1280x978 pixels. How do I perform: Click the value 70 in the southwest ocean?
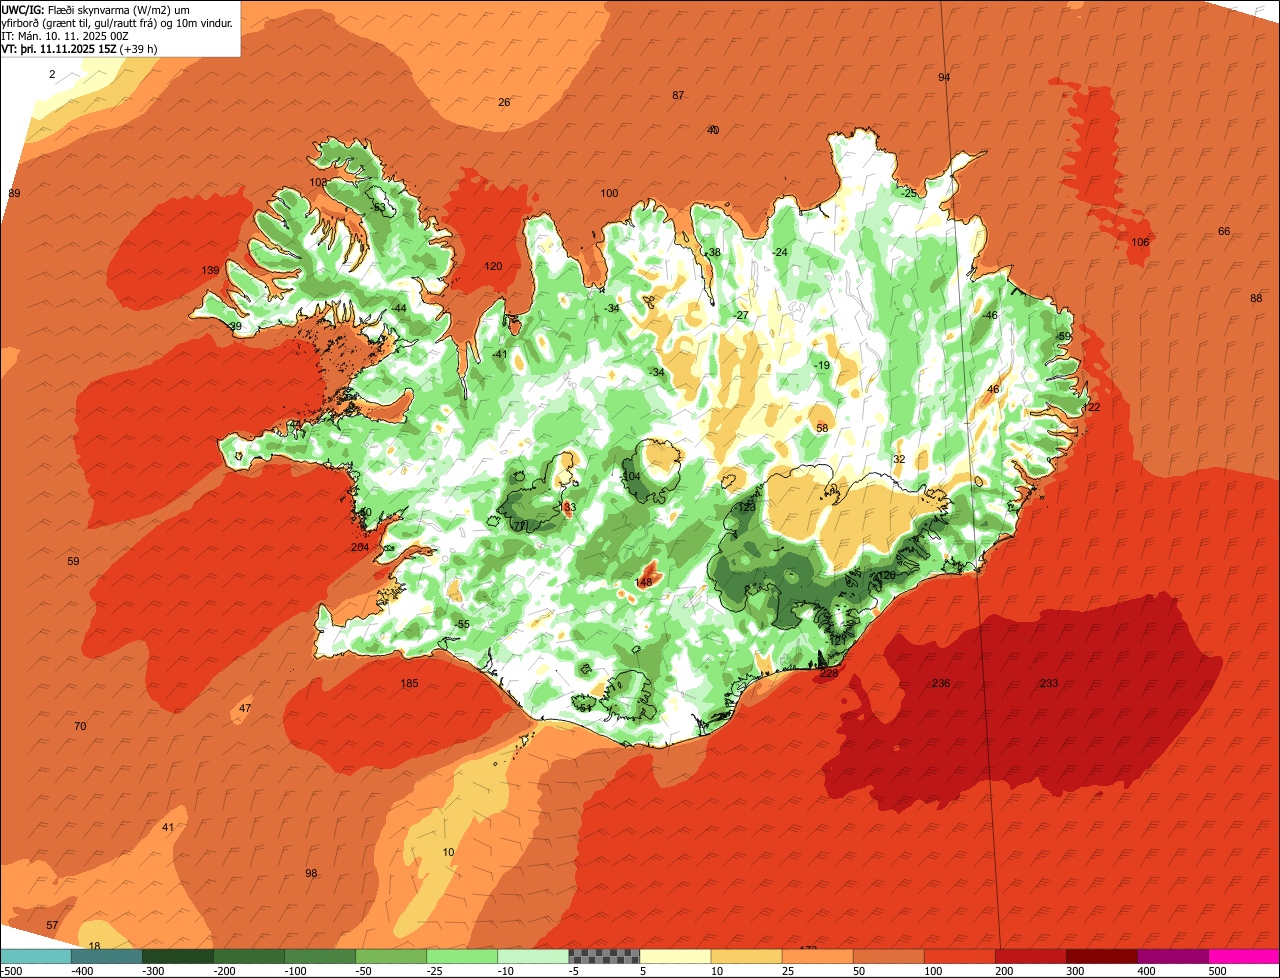[x=80, y=726]
